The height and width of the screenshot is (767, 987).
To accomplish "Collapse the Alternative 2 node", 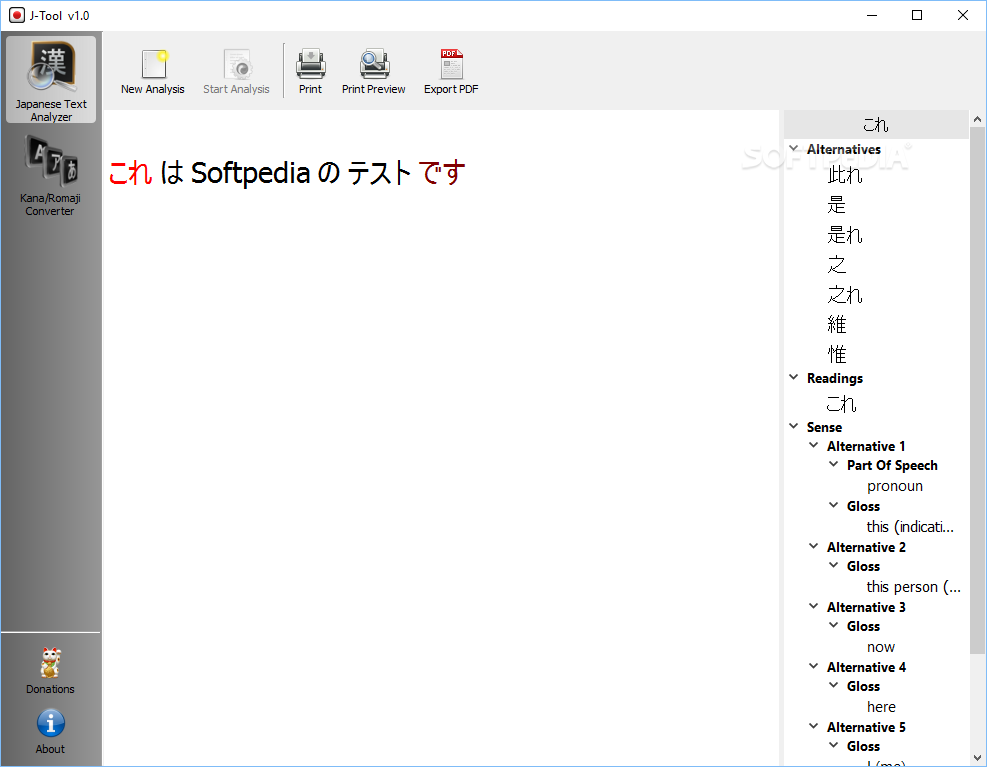I will 814,545.
